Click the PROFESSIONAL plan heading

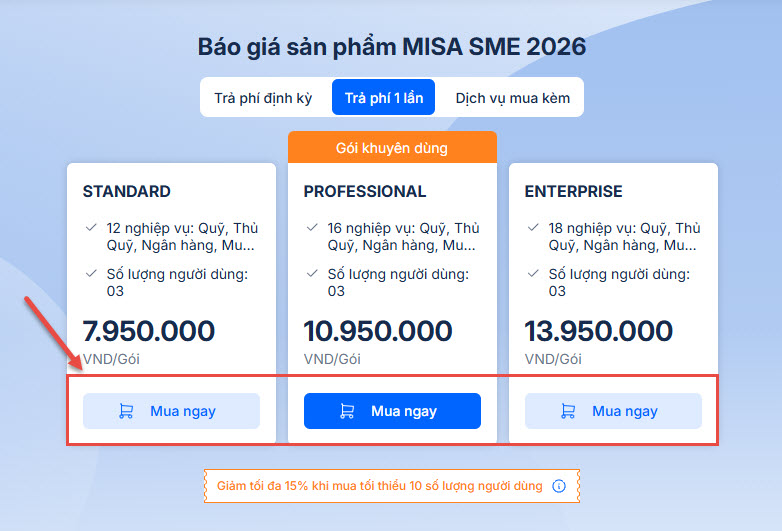click(x=365, y=191)
